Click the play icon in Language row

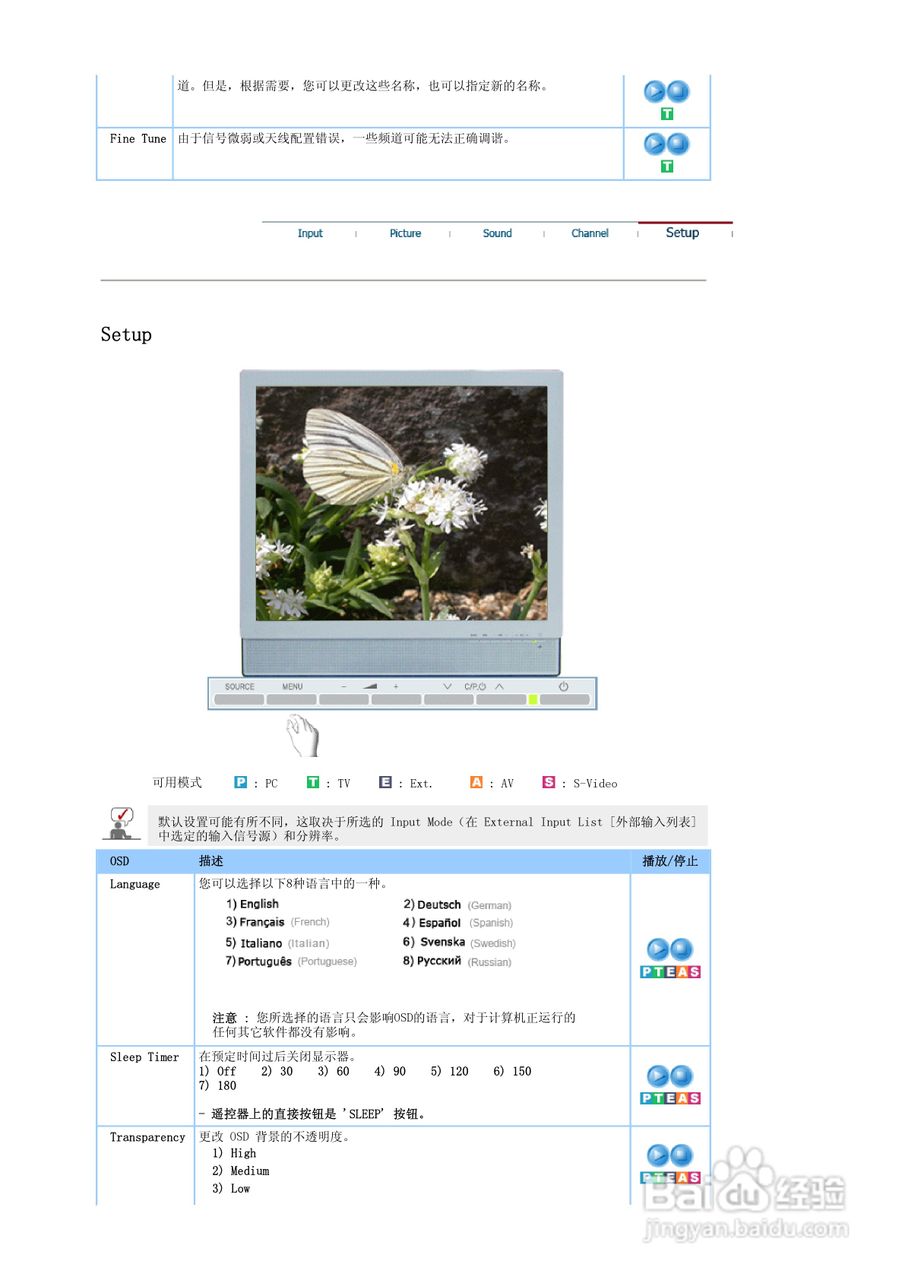coord(658,949)
